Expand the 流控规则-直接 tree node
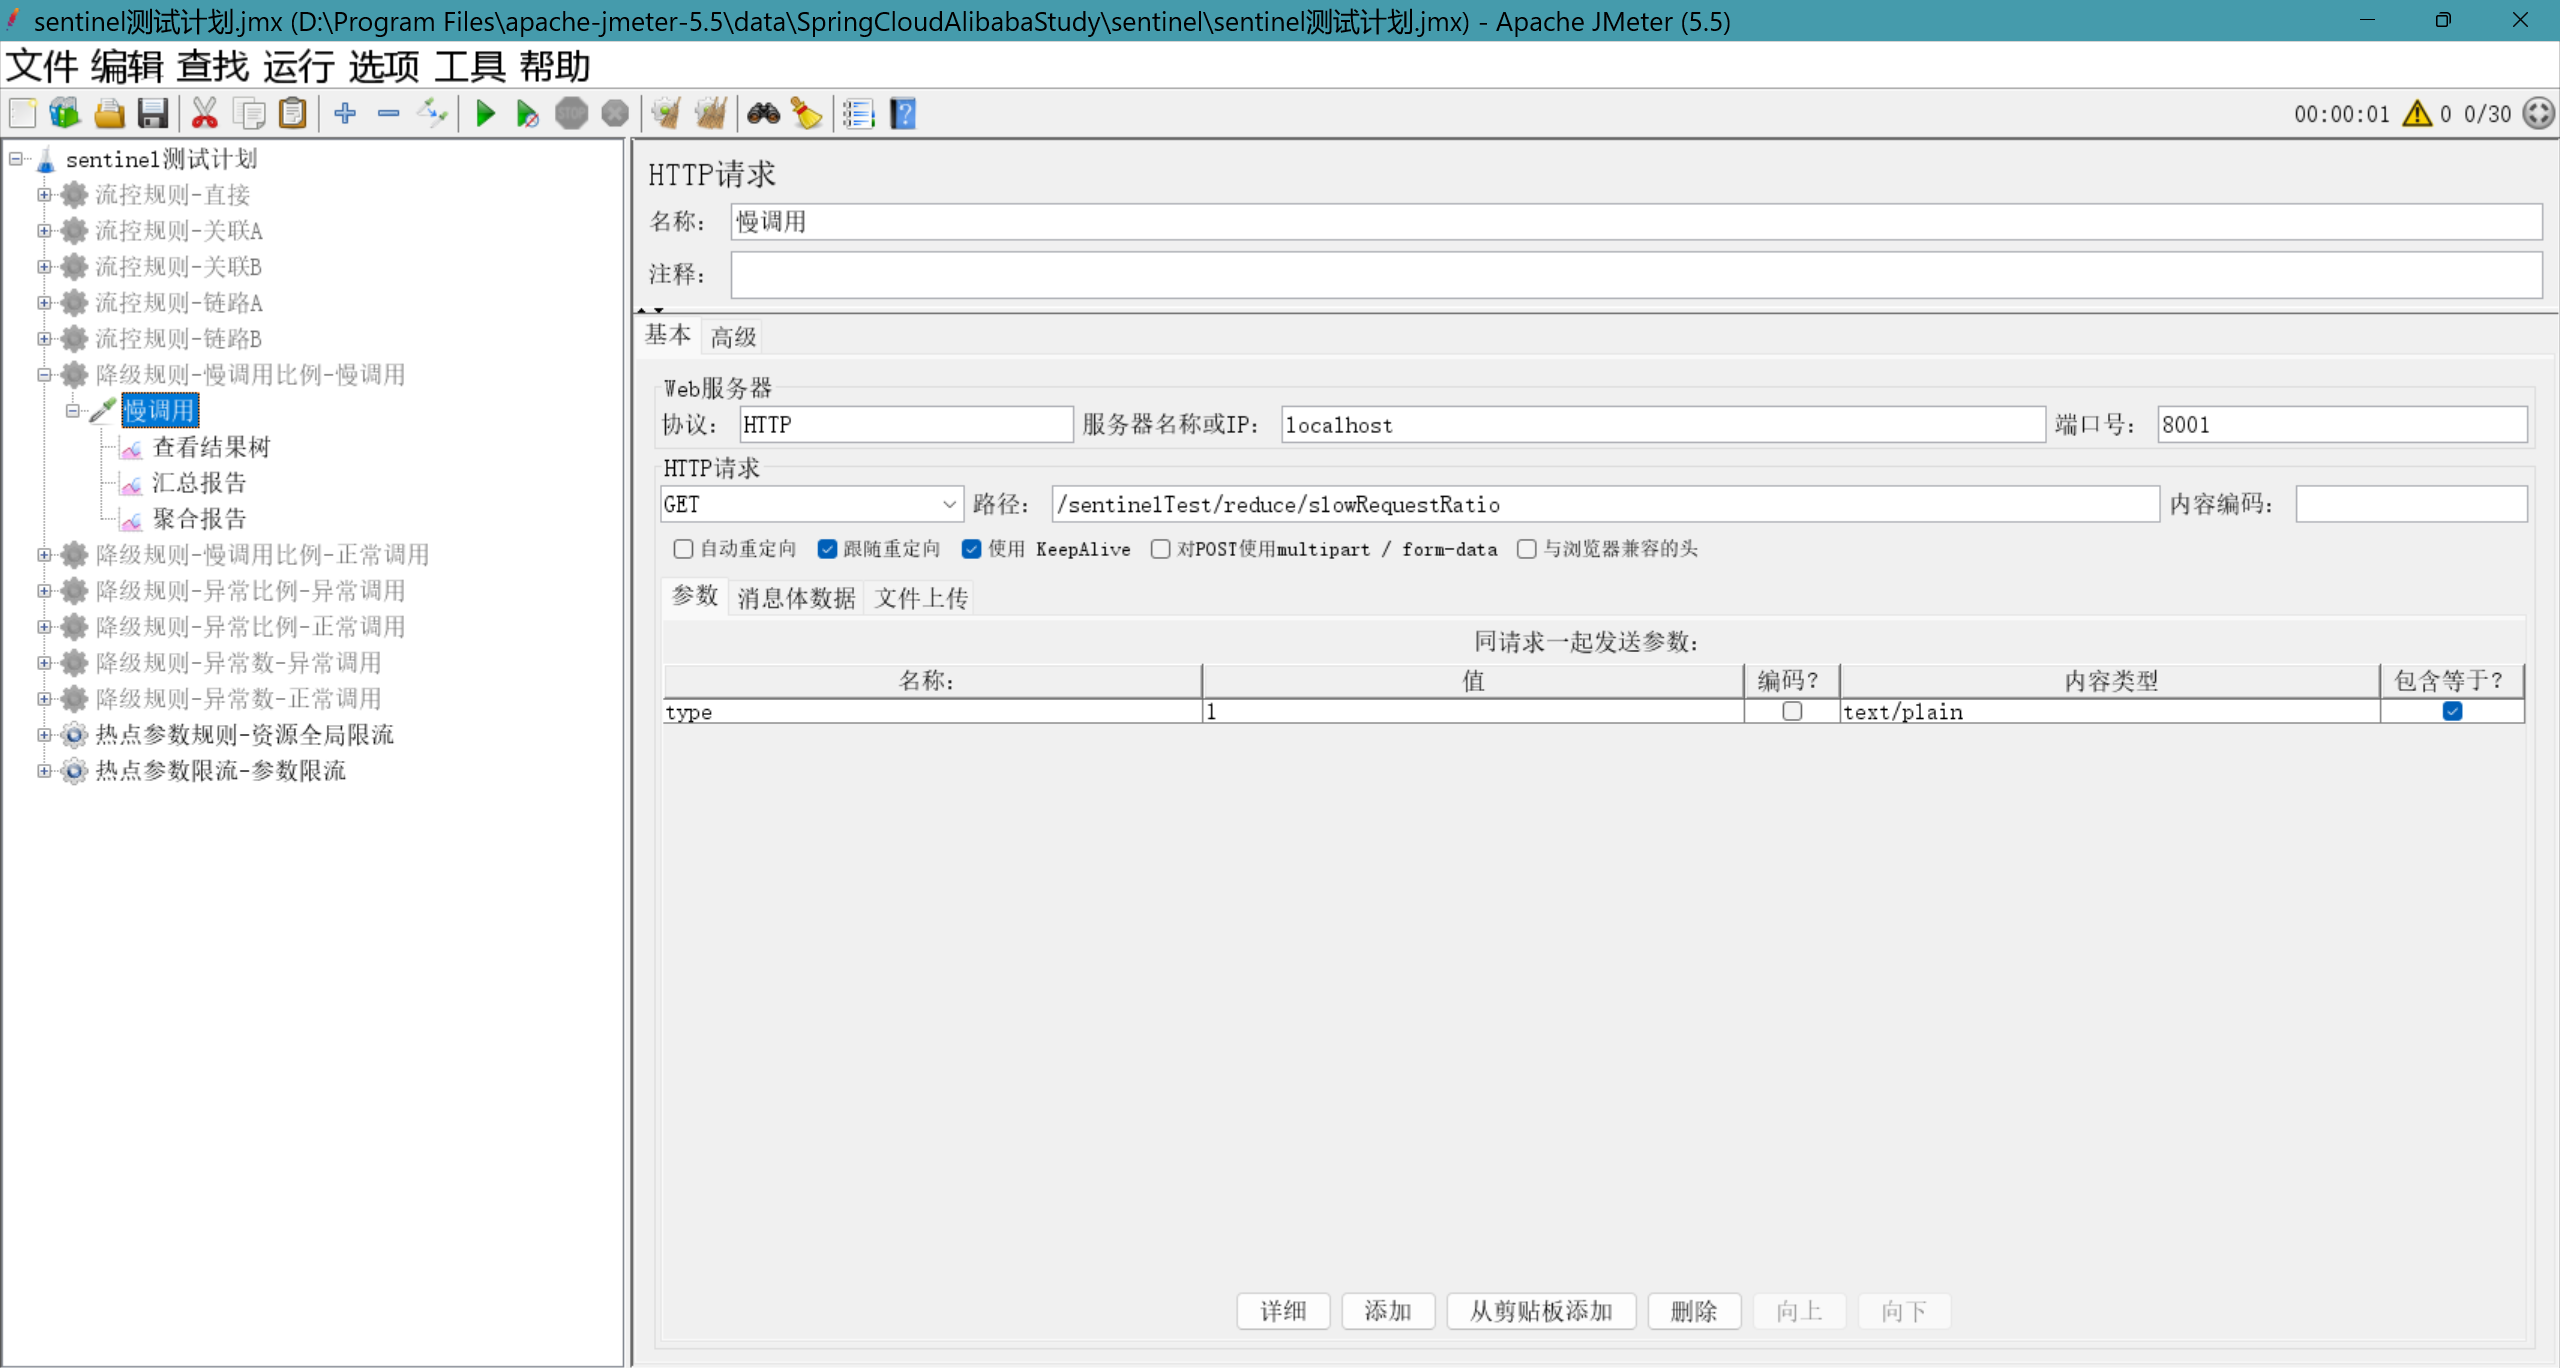 [44, 194]
